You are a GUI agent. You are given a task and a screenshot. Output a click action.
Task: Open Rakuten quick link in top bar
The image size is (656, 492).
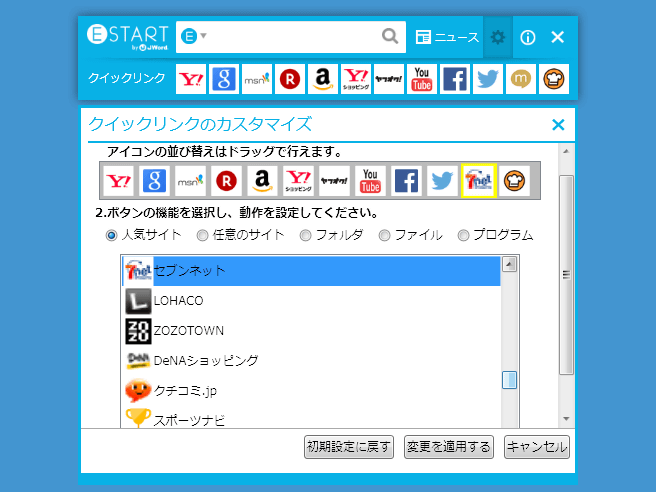coord(290,79)
